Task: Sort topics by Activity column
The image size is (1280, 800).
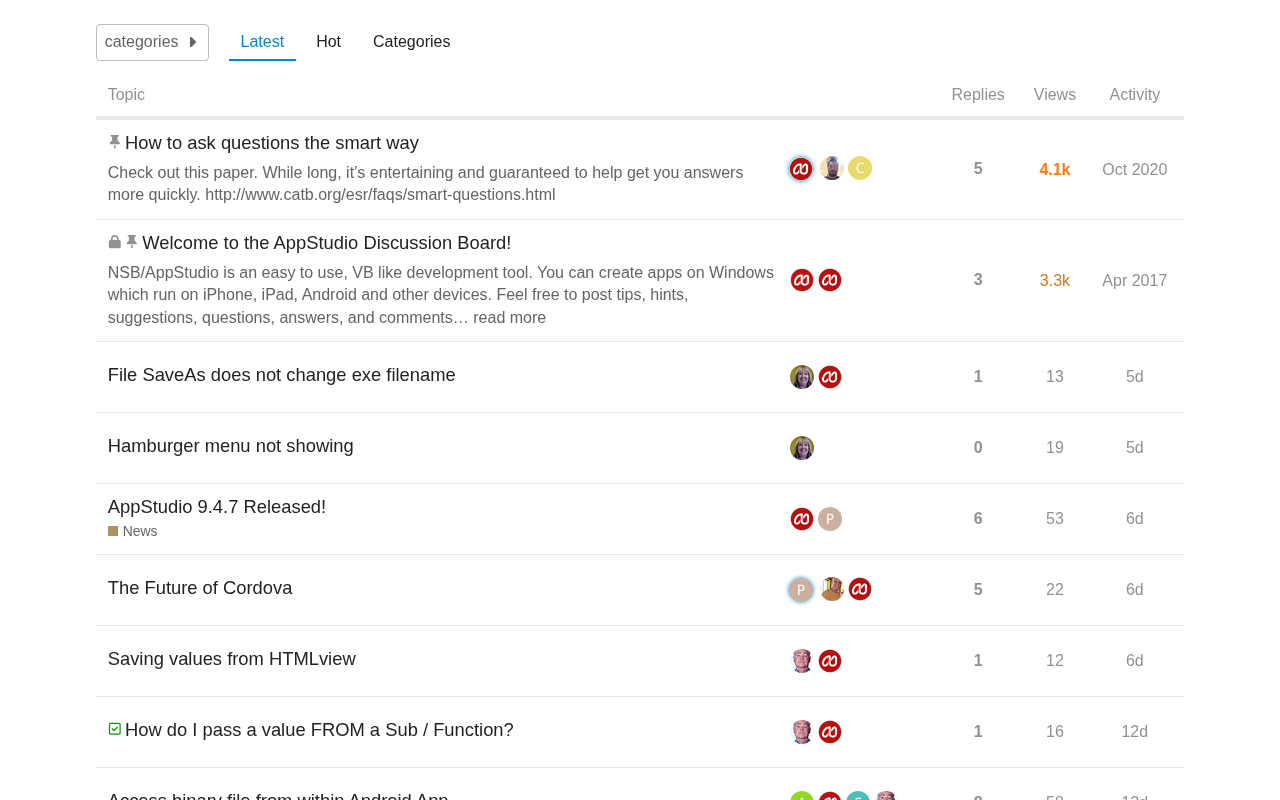Action: pyautogui.click(x=1135, y=95)
